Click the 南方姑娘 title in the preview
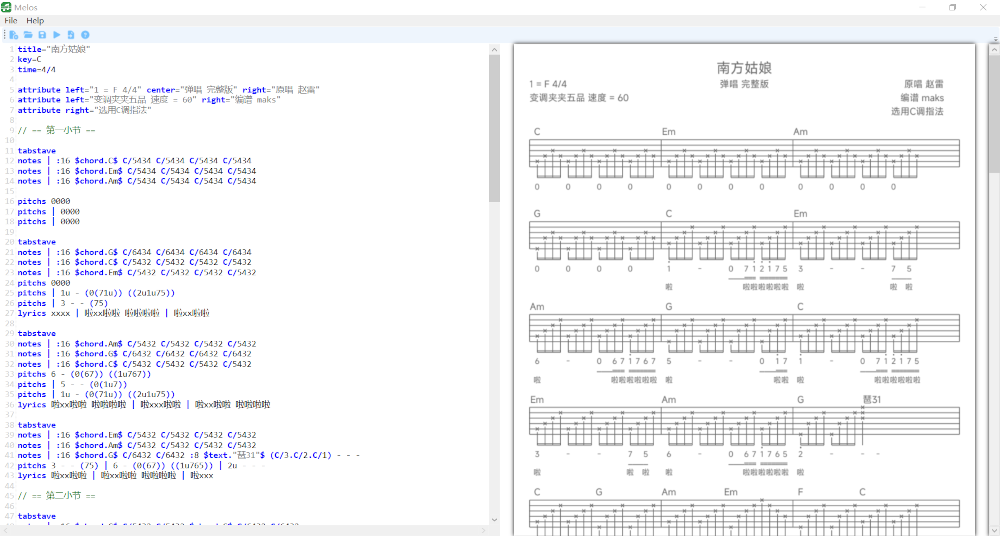This screenshot has height=536, width=1000. click(x=744, y=68)
